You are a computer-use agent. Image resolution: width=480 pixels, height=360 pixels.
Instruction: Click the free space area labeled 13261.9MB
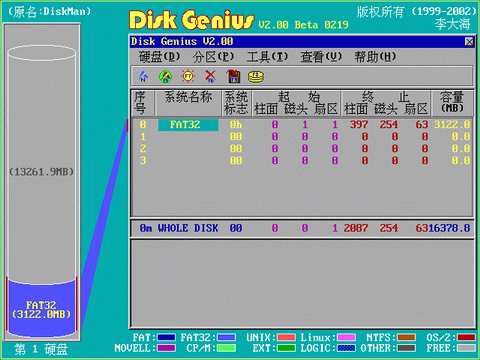click(x=42, y=172)
